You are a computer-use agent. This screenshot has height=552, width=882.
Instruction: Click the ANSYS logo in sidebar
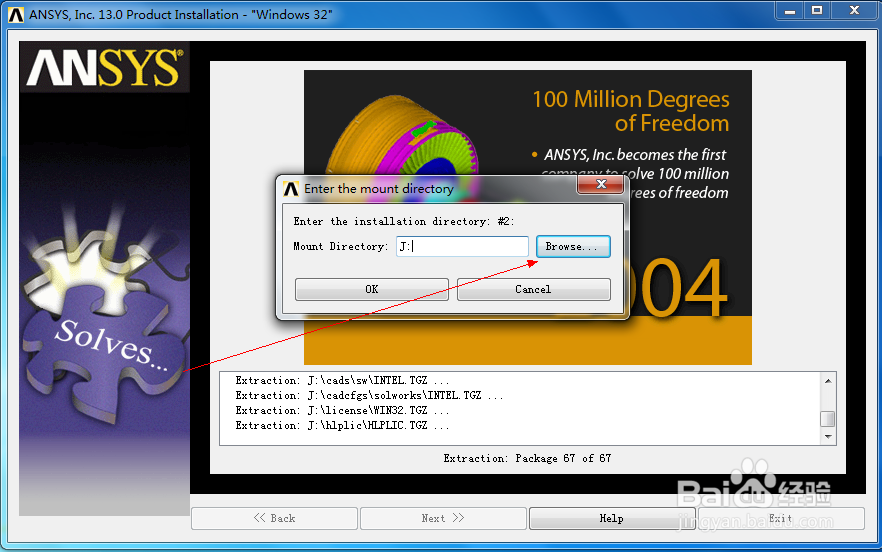(105, 67)
